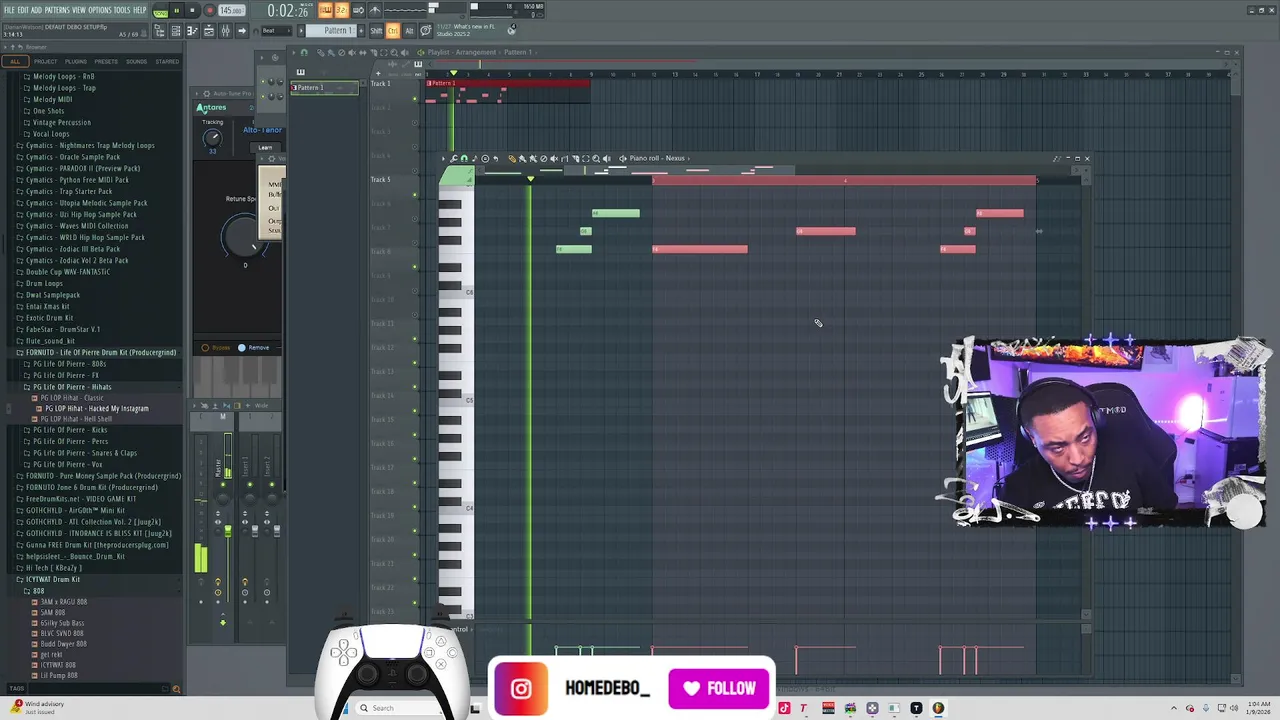Screen dimensions: 1280x720
Task: Select the STARRED browser tab
Action: (167, 61)
